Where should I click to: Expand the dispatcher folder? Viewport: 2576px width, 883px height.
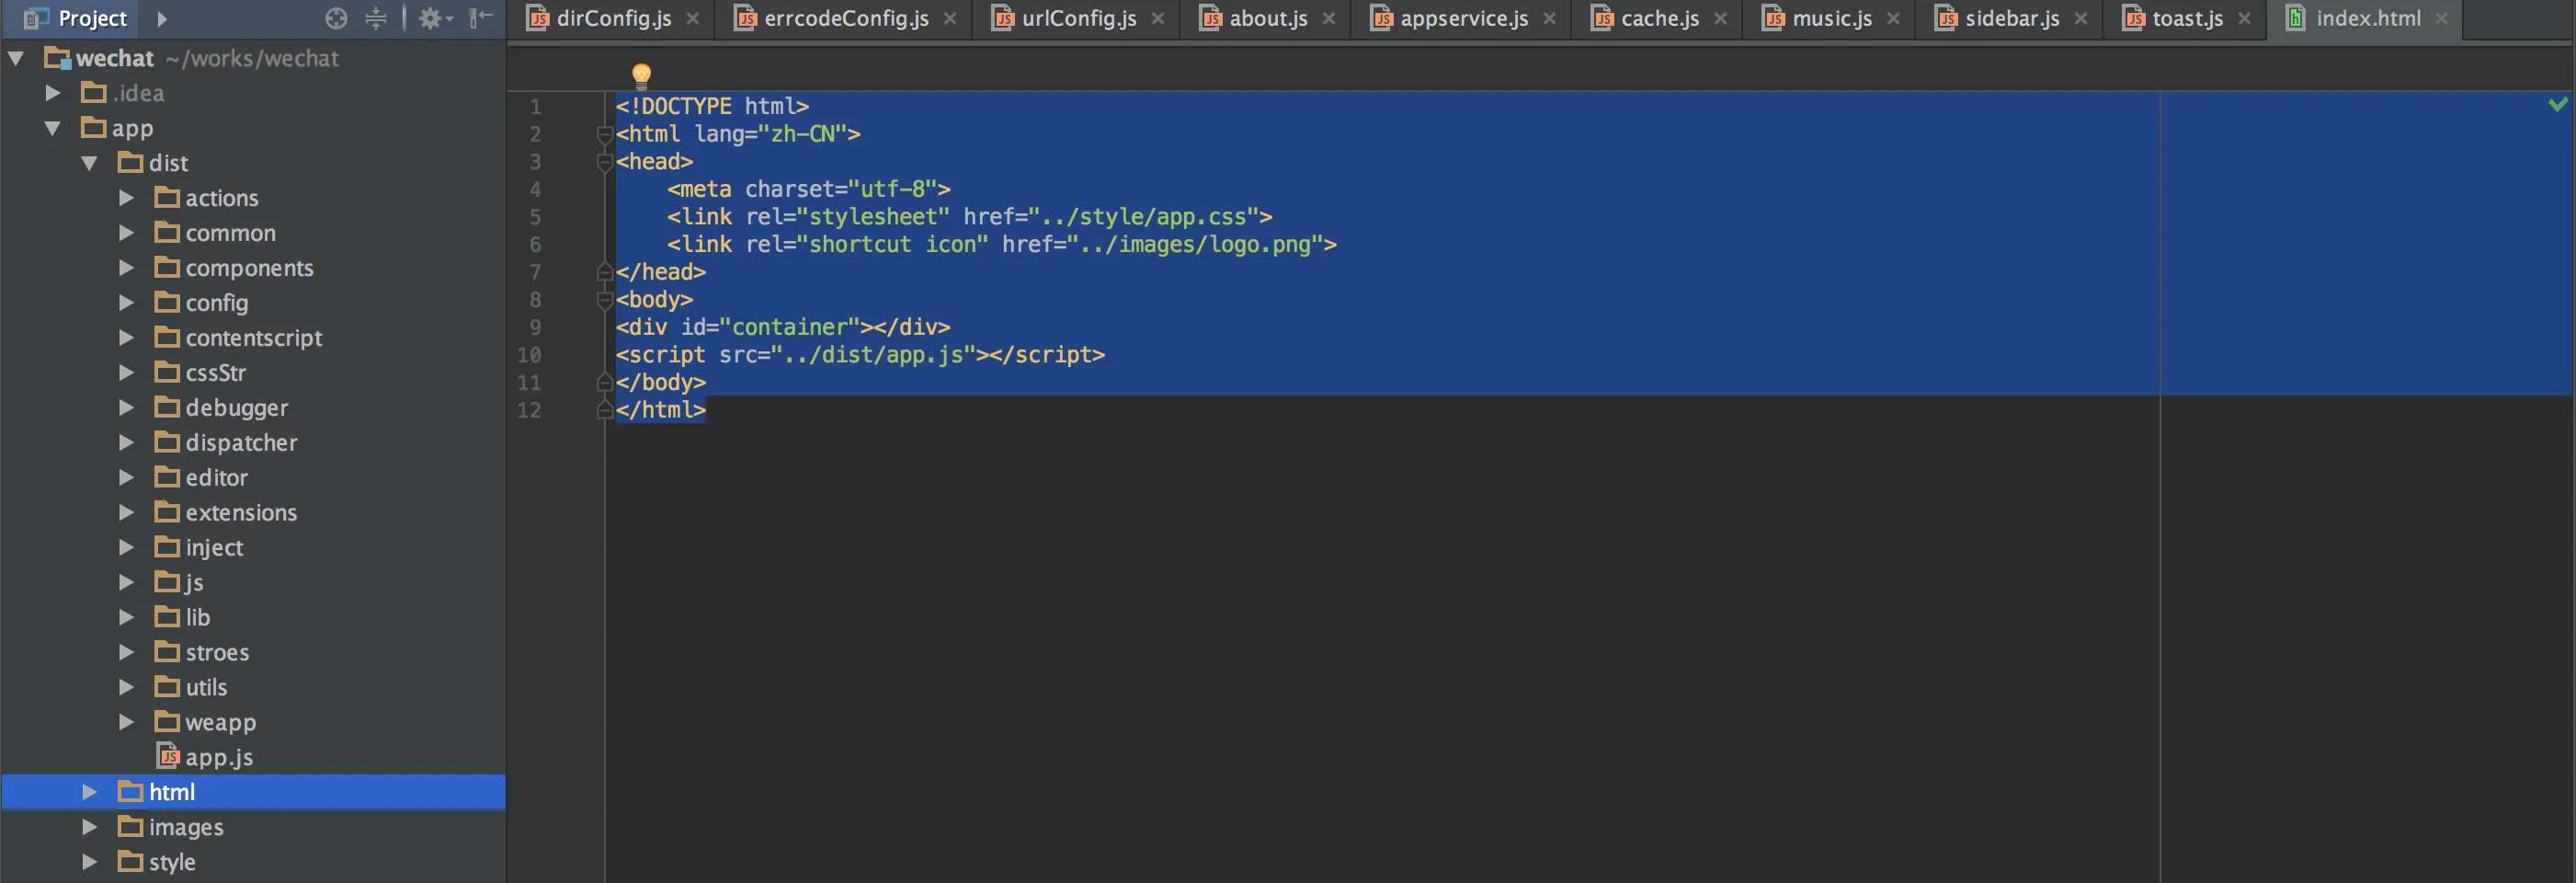click(126, 443)
